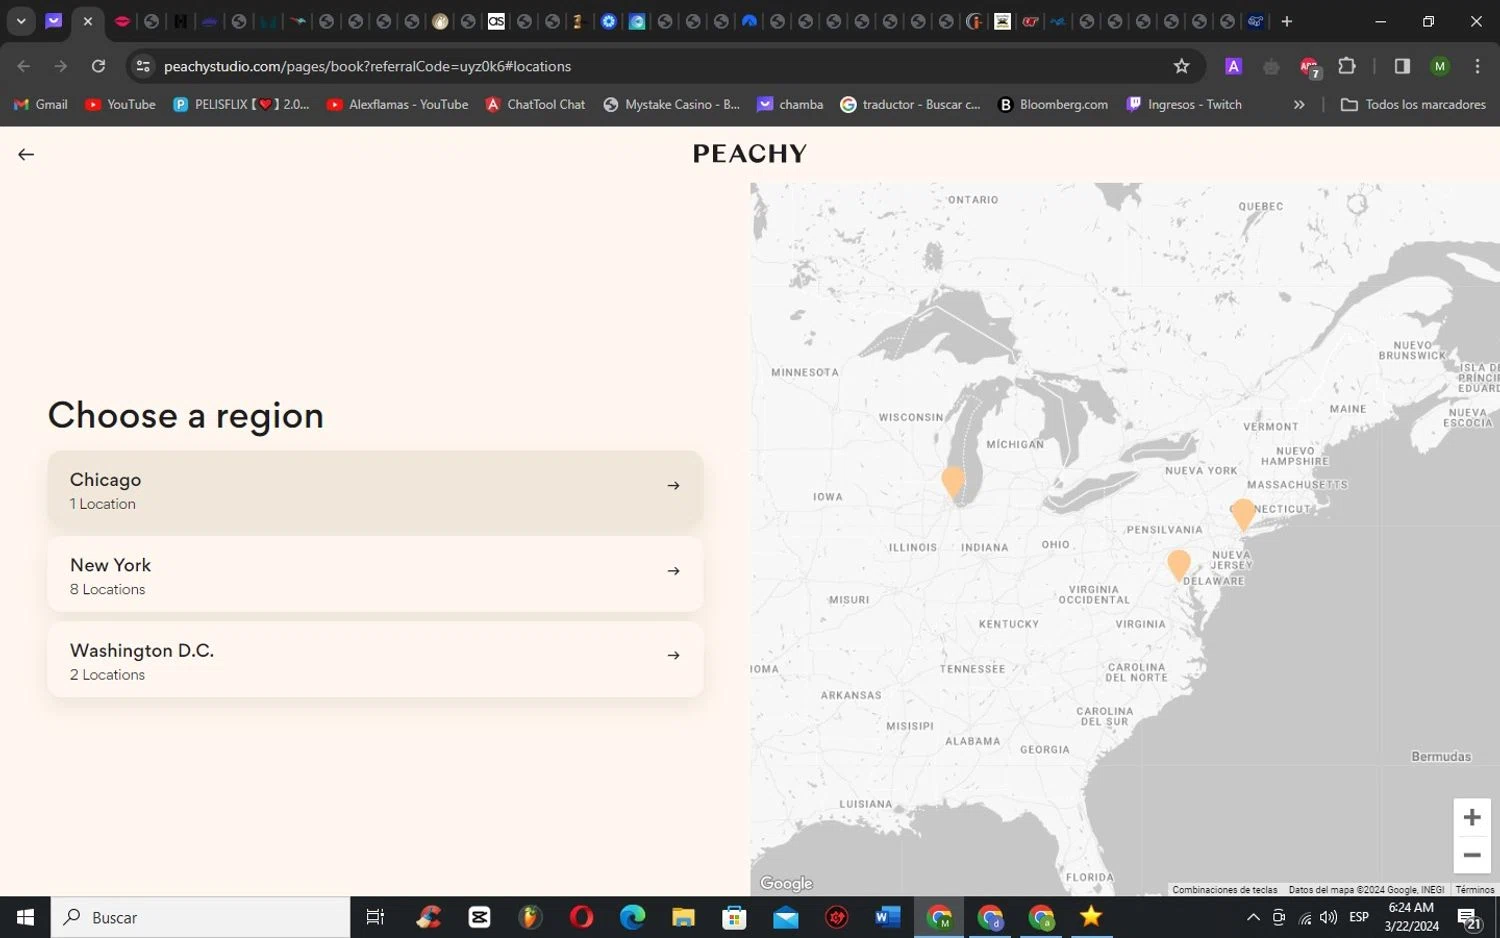1500x938 pixels.
Task: Open the notification center with 21 badge
Action: tap(1470, 918)
